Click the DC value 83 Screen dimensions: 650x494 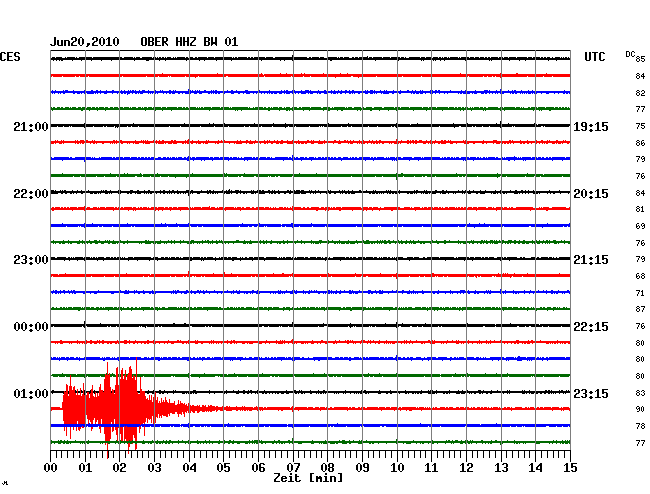coord(640,393)
